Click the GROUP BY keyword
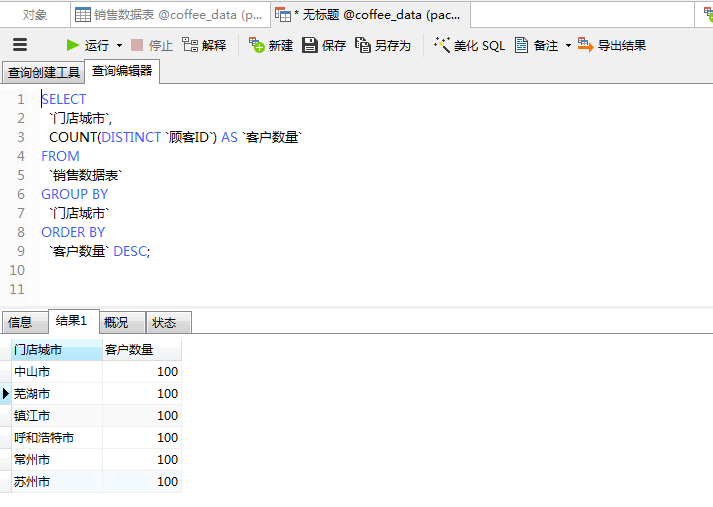Image resolution: width=713 pixels, height=507 pixels. point(75,194)
